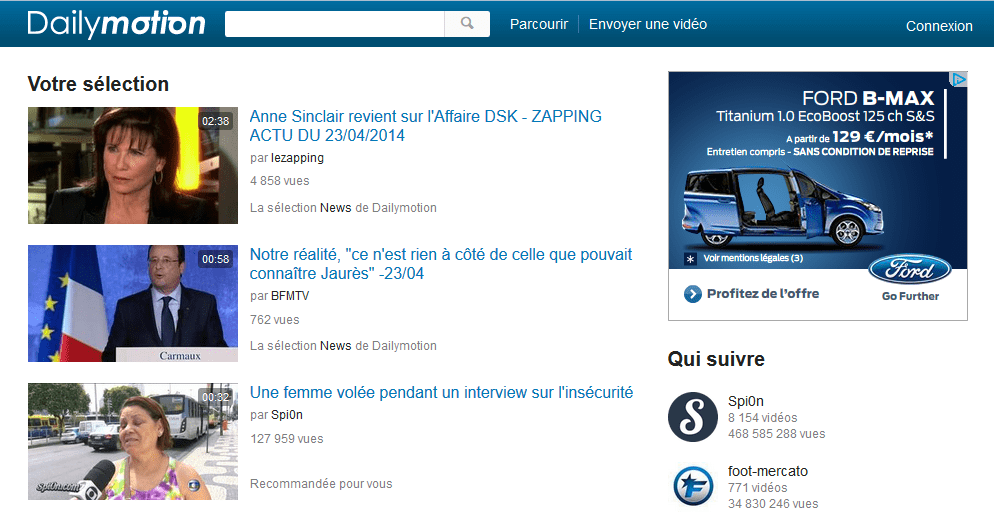994x520 pixels.
Task: Open the Parcourir menu
Action: click(539, 24)
